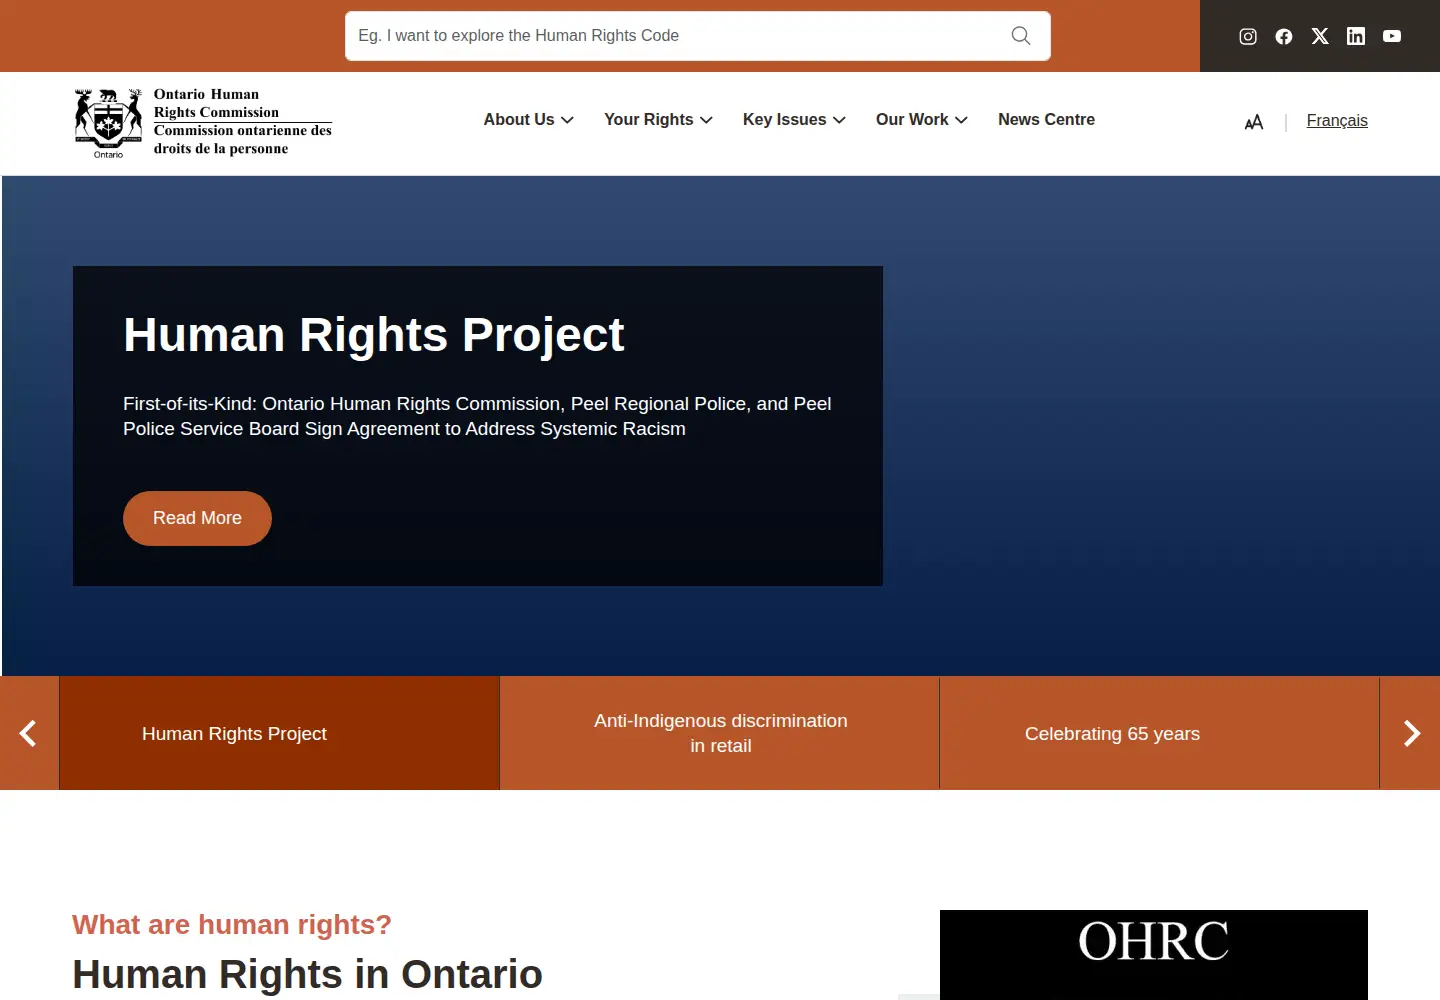Switch the site to Français
This screenshot has height=1000, width=1440.
[x=1337, y=121]
